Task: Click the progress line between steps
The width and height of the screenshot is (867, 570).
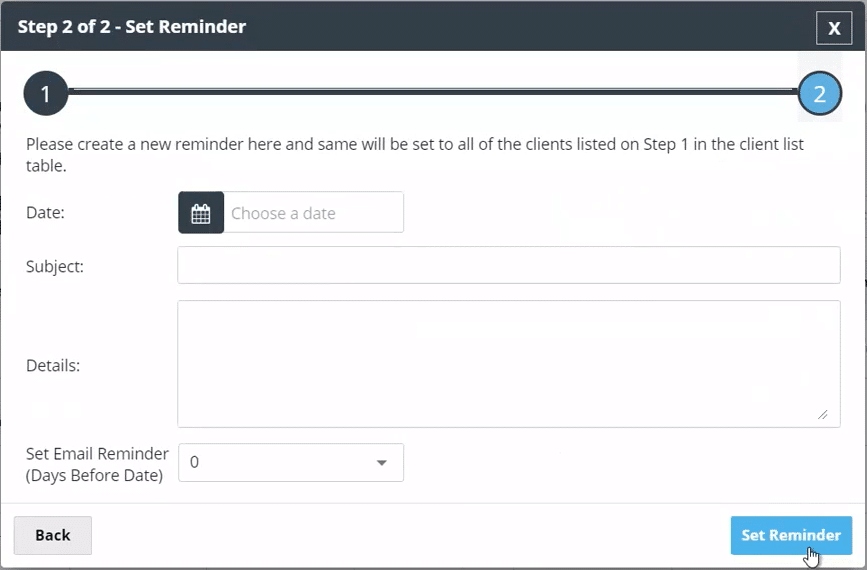Action: coord(432,91)
